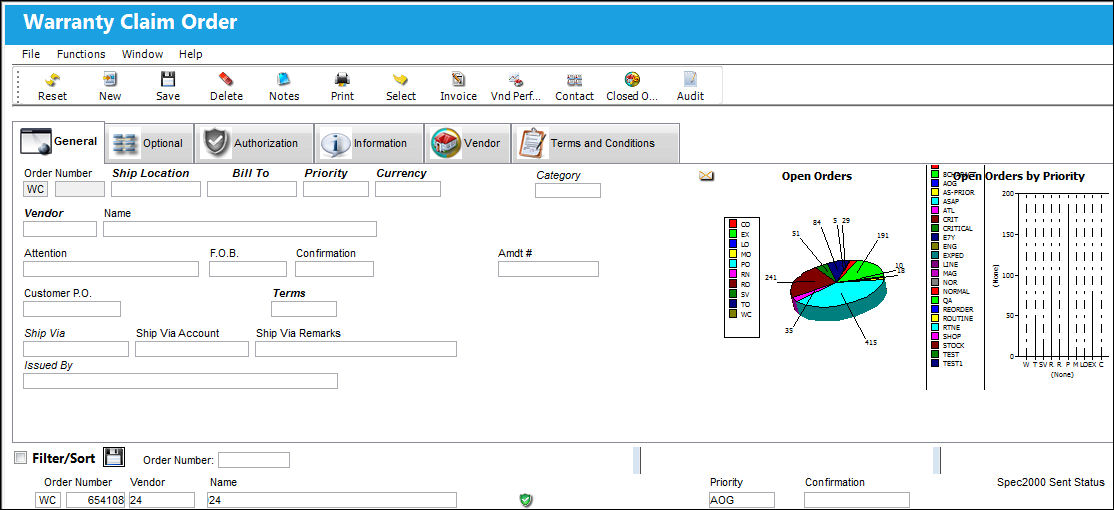Click the Currency input field
1114x510 pixels.
[408, 189]
